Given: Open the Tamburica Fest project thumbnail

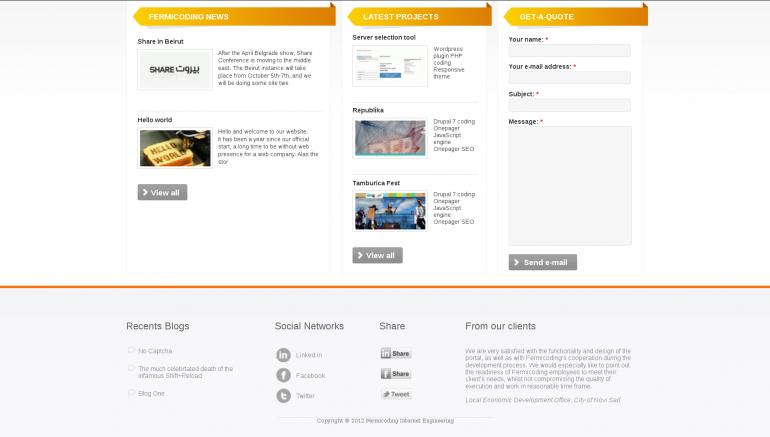Looking at the screenshot, I should (x=390, y=211).
